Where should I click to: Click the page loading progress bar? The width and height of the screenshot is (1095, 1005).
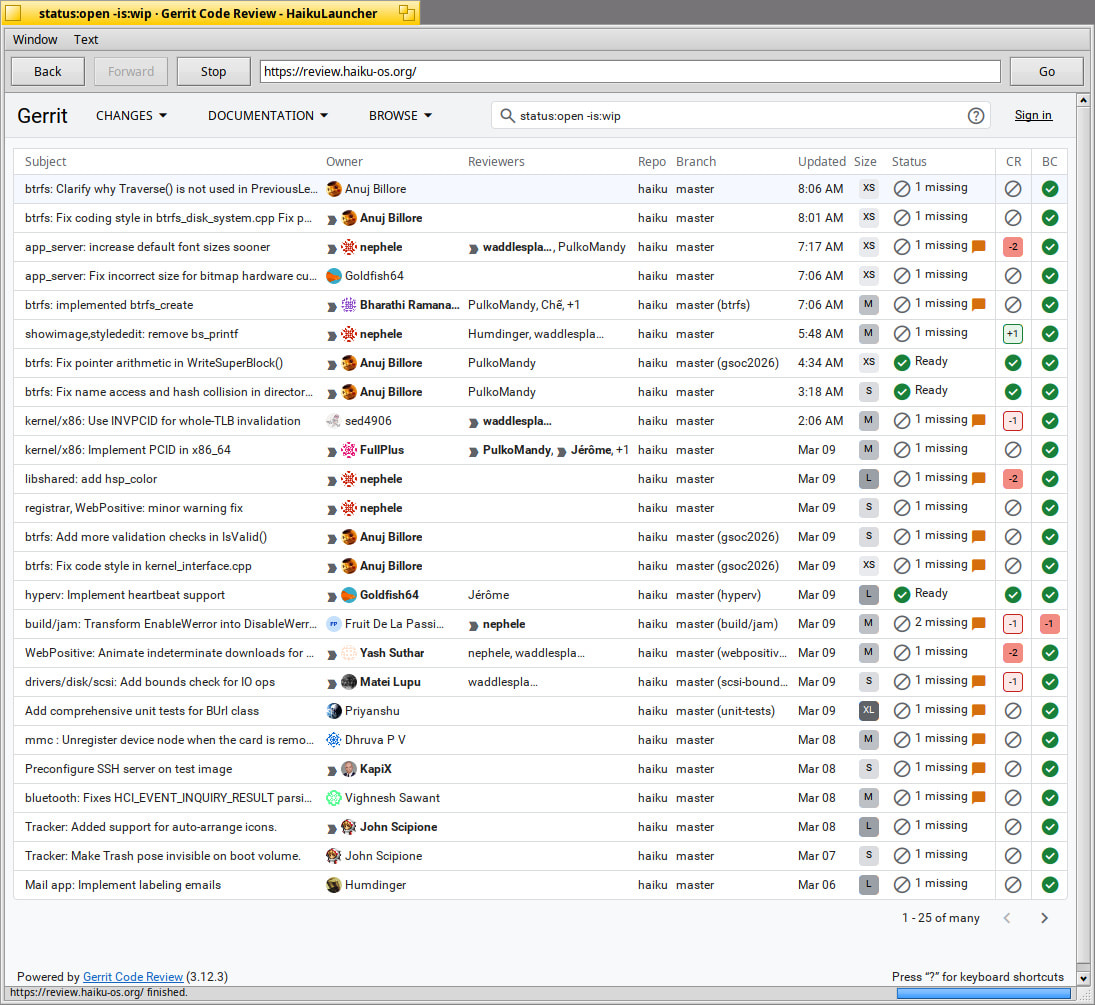[983, 993]
